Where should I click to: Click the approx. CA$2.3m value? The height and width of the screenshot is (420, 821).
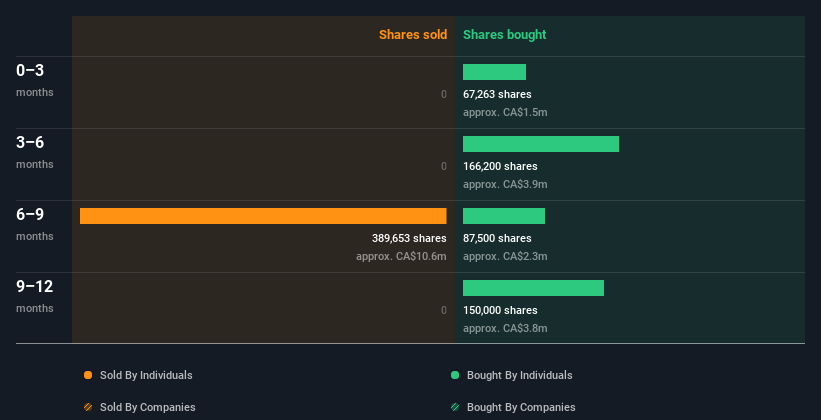pos(505,256)
